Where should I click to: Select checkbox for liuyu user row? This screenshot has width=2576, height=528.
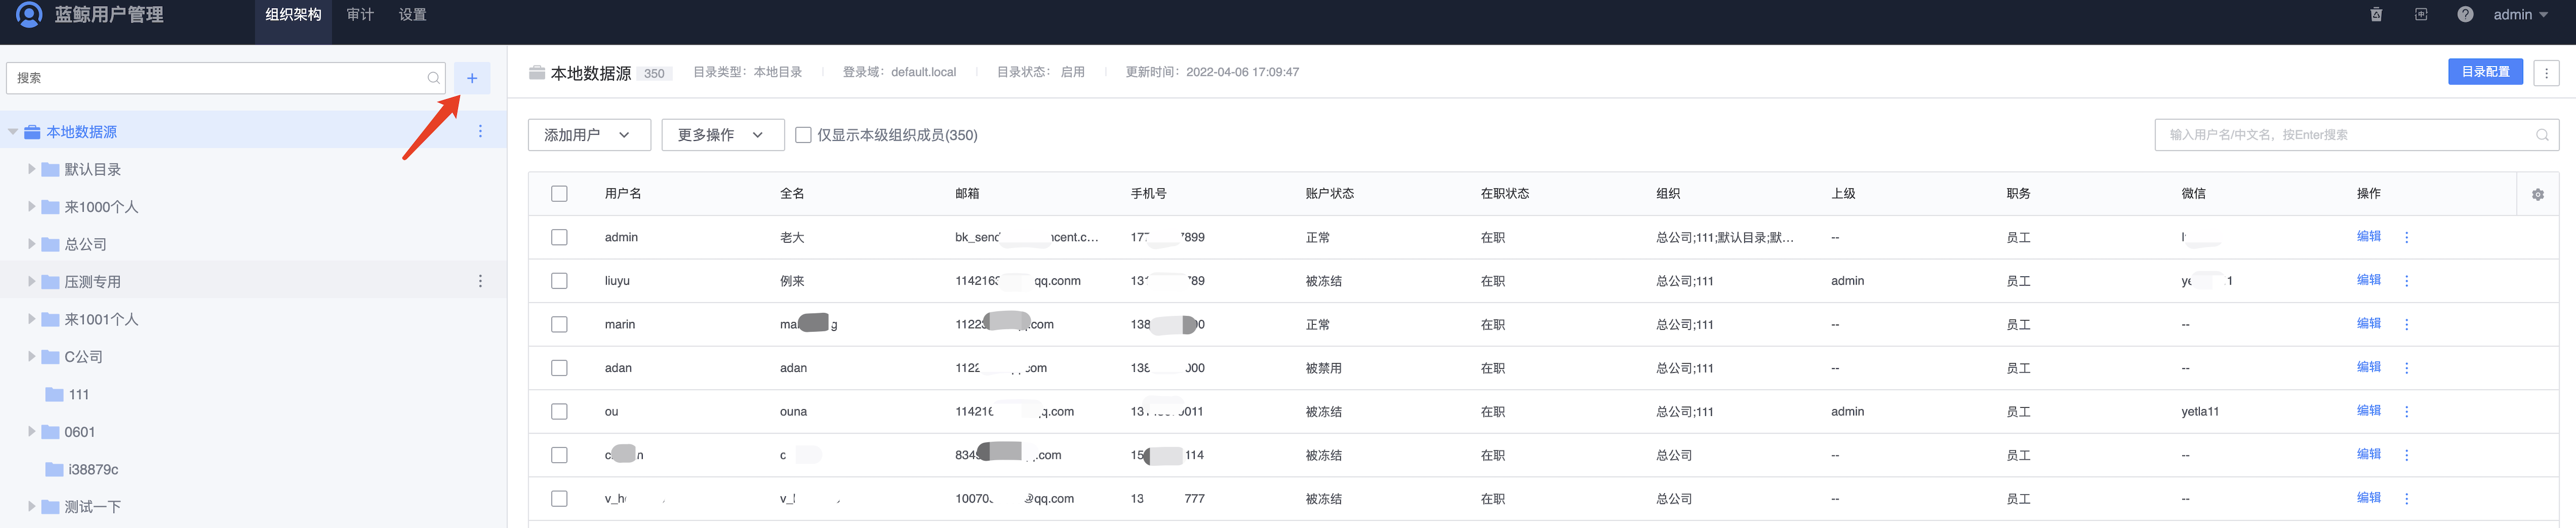(x=559, y=281)
